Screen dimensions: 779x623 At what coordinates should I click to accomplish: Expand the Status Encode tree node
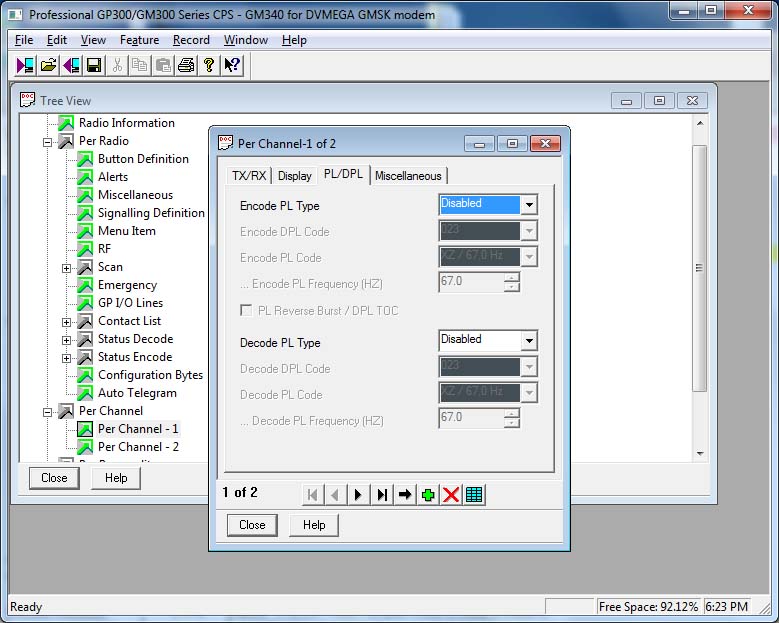(x=66, y=358)
